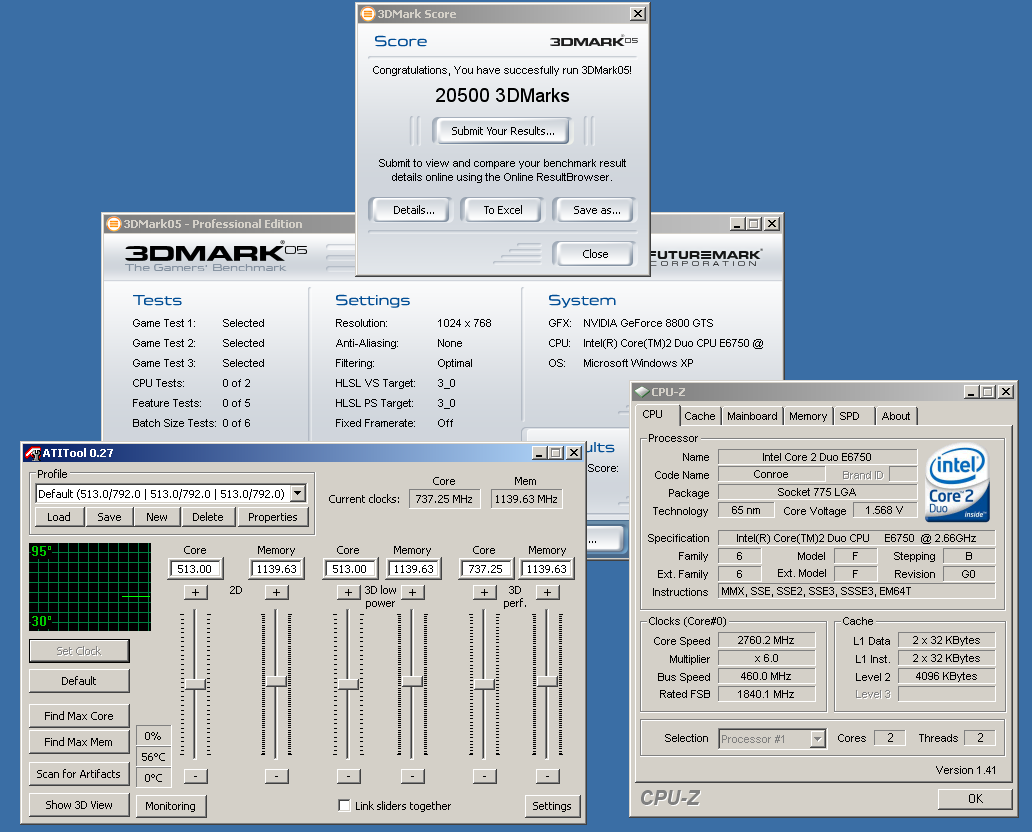Open the Mainboard tab in CPU-Z
The height and width of the screenshot is (832, 1032).
752,416
